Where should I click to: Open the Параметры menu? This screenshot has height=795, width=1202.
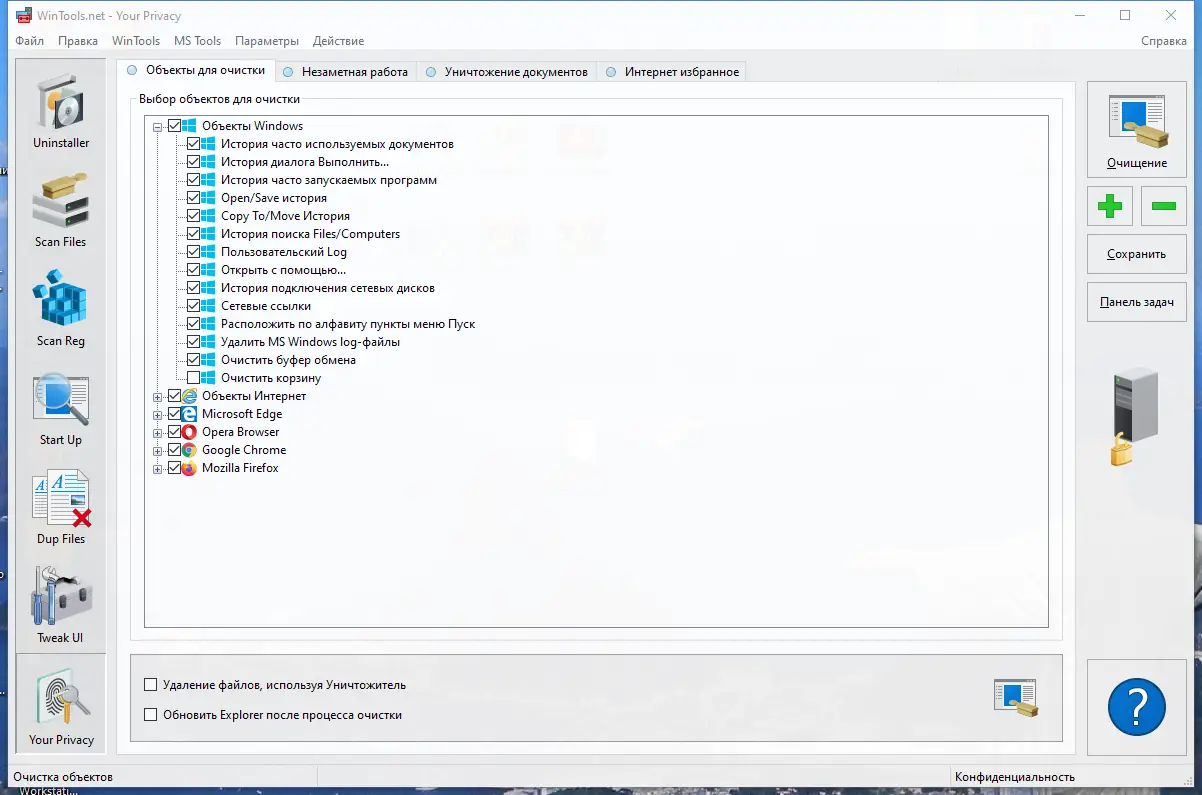[267, 41]
